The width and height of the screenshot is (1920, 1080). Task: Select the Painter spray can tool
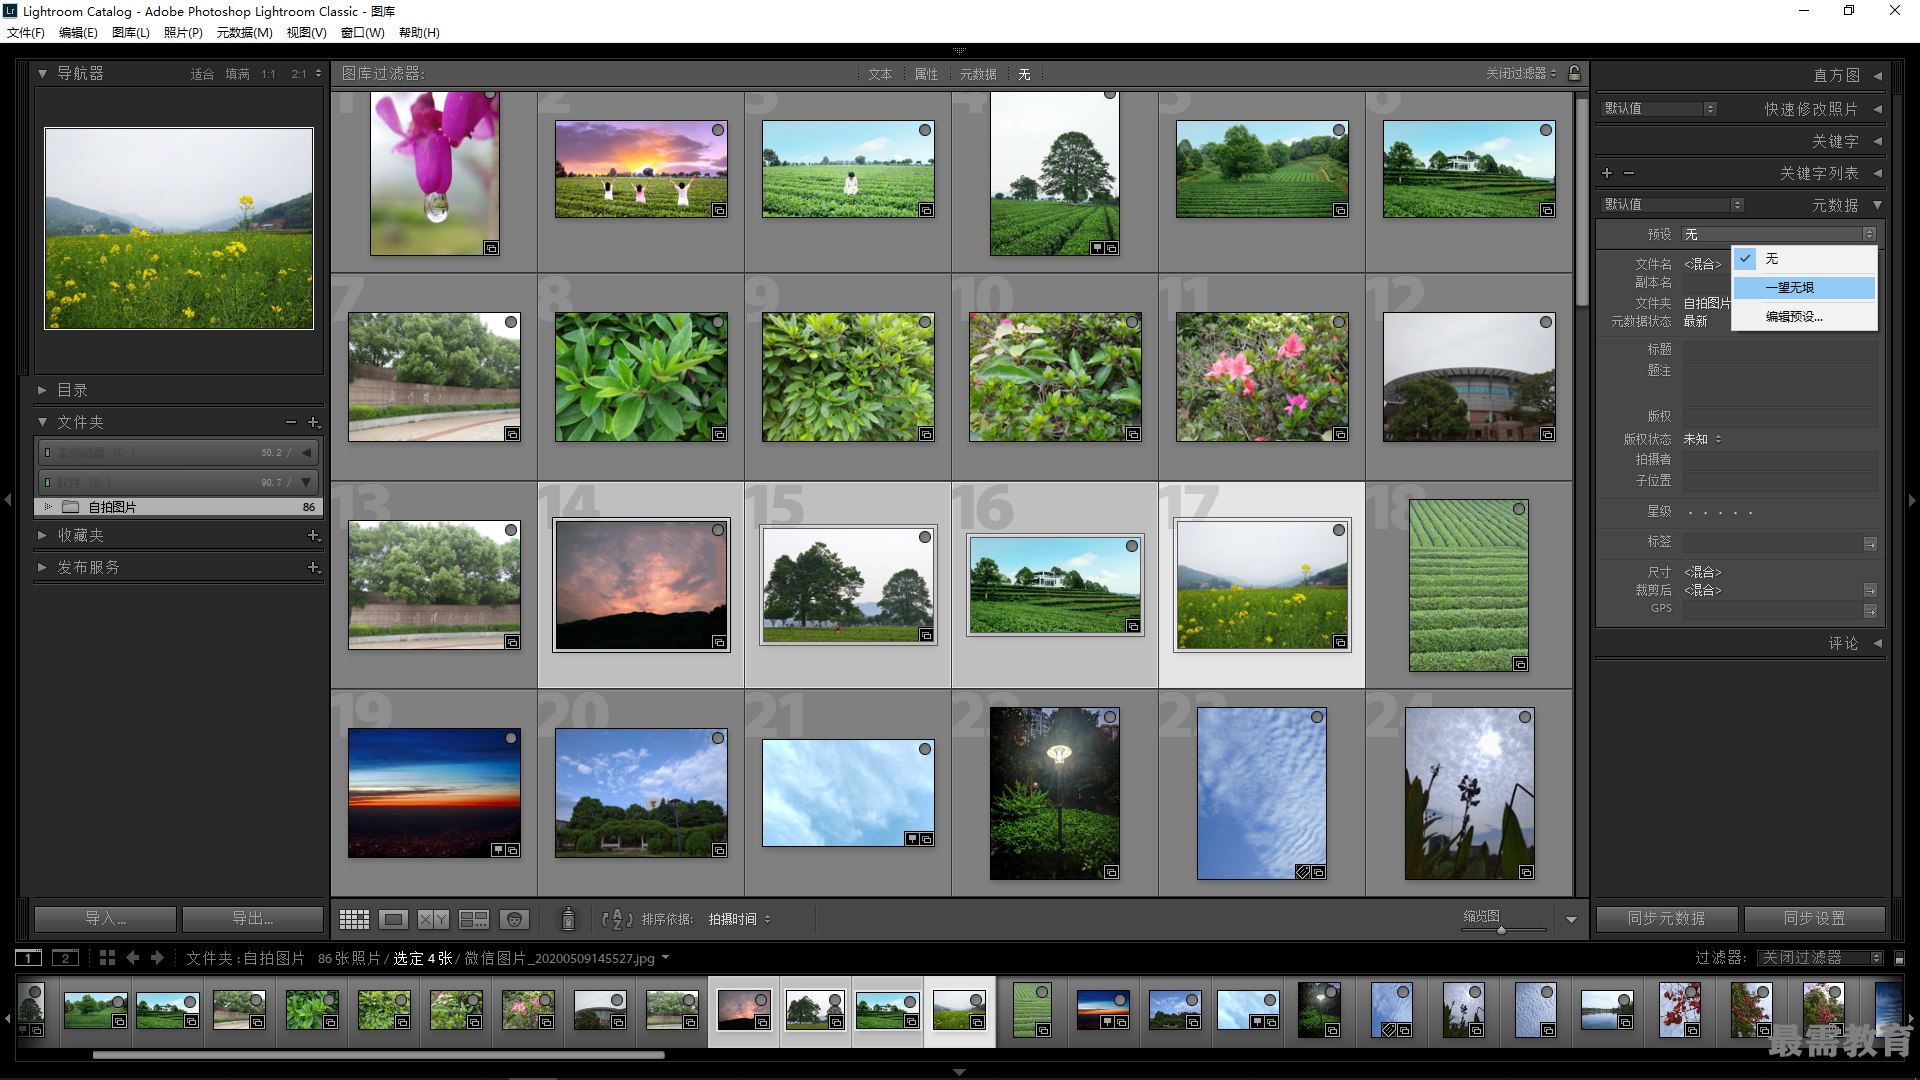(568, 919)
